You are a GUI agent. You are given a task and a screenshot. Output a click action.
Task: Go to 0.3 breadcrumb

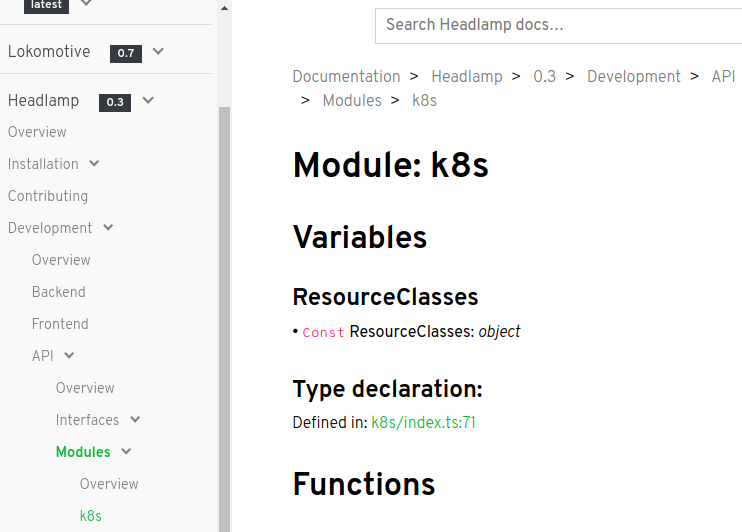[545, 76]
